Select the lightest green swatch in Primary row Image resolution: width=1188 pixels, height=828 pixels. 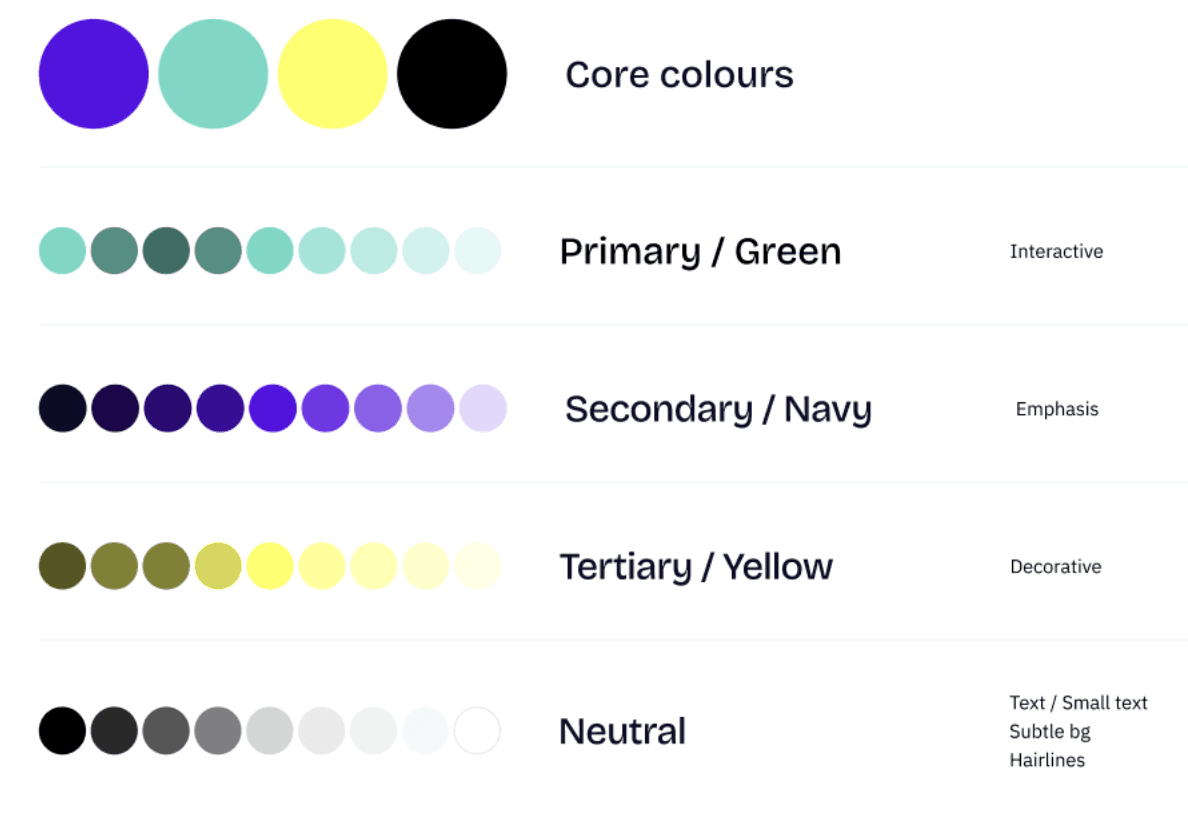(478, 251)
